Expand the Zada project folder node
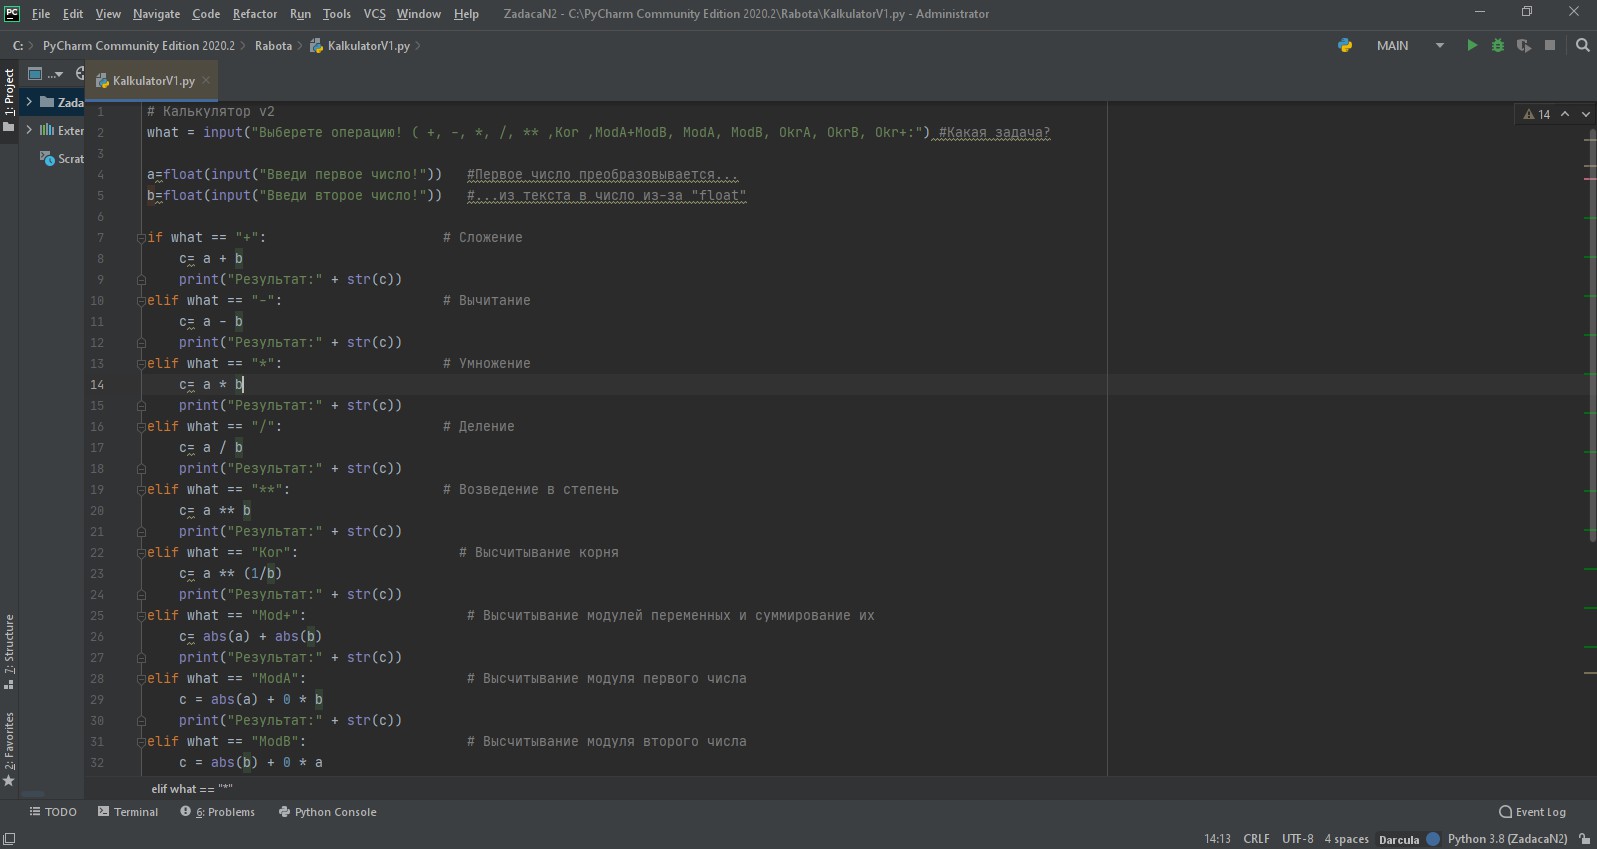The image size is (1597, 849). pyautogui.click(x=29, y=102)
